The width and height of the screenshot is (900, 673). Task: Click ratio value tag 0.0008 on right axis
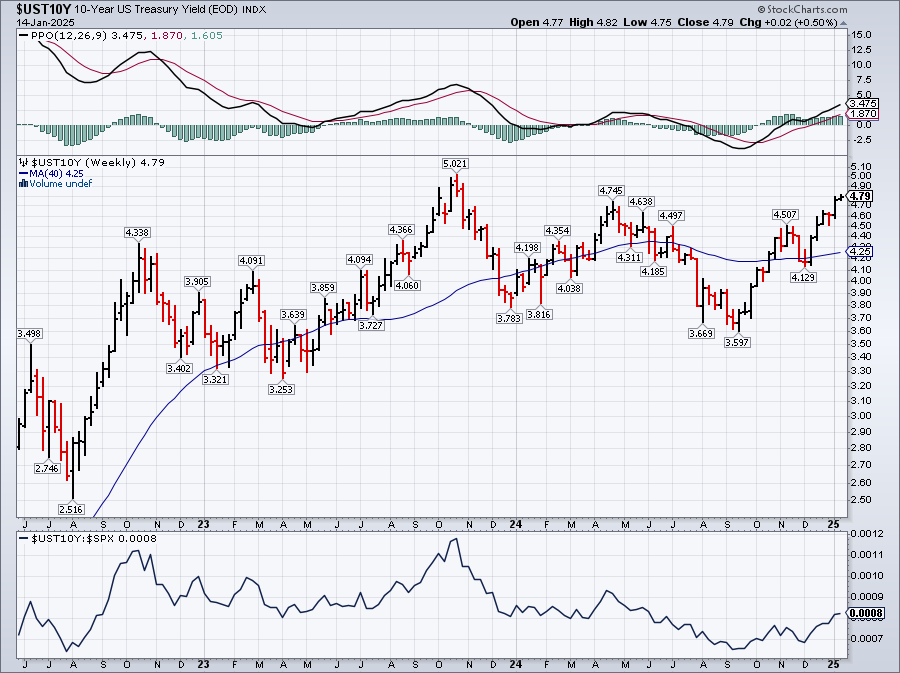pyautogui.click(x=863, y=613)
